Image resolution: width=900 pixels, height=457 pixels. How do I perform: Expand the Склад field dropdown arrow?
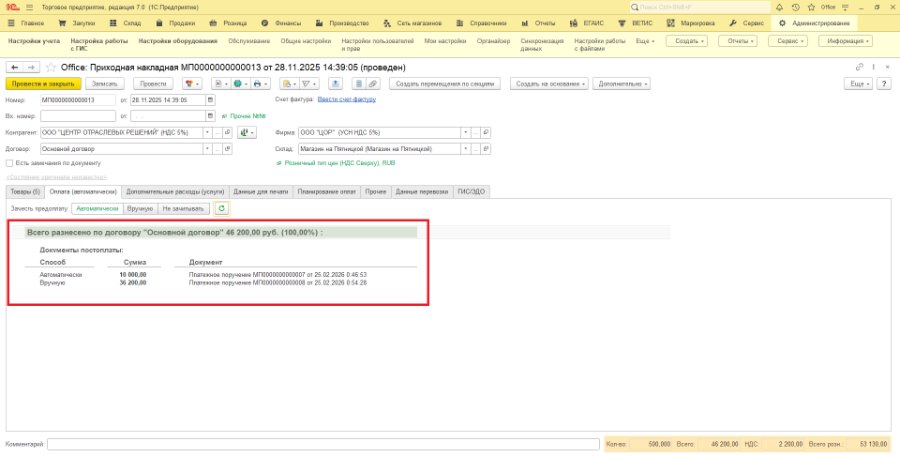(465, 149)
